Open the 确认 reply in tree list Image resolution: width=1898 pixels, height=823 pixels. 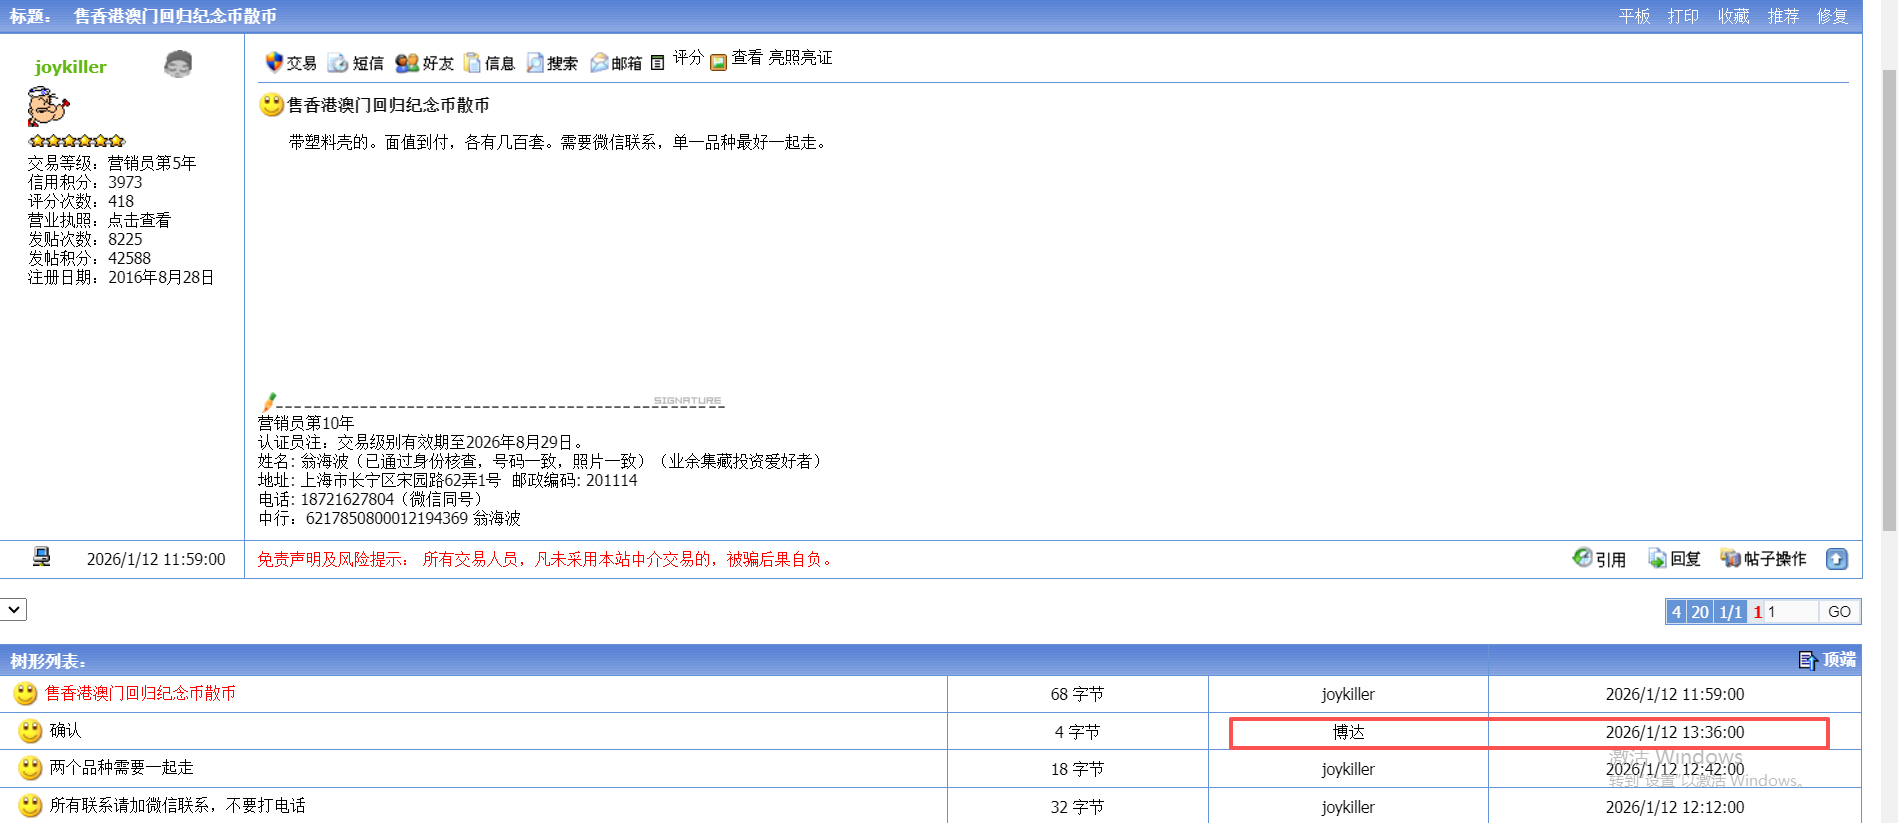(x=65, y=731)
